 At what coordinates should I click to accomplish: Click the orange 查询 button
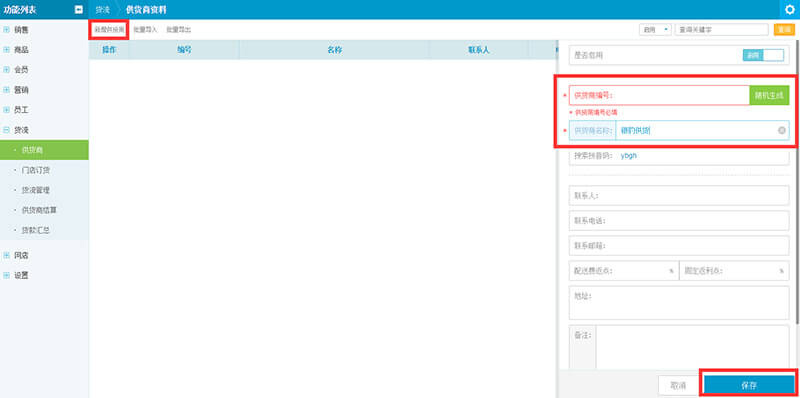[784, 30]
